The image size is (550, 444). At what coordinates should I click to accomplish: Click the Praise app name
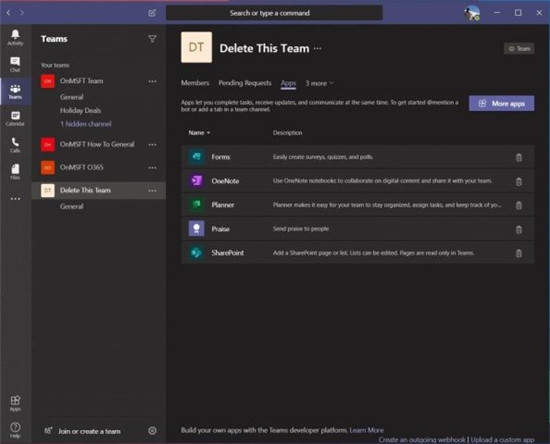pyautogui.click(x=220, y=229)
